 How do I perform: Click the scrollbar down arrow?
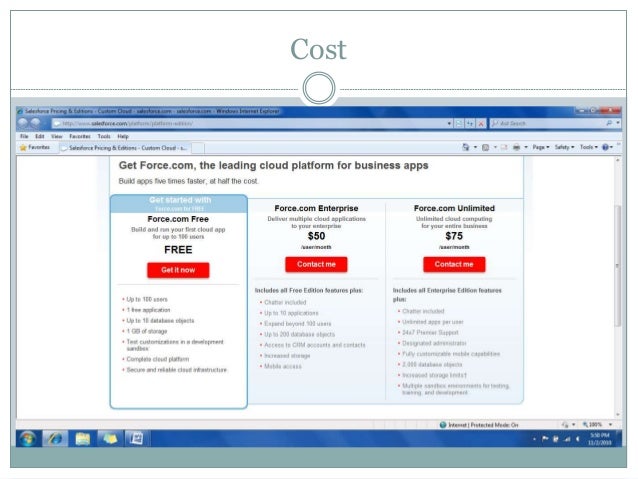(617, 414)
